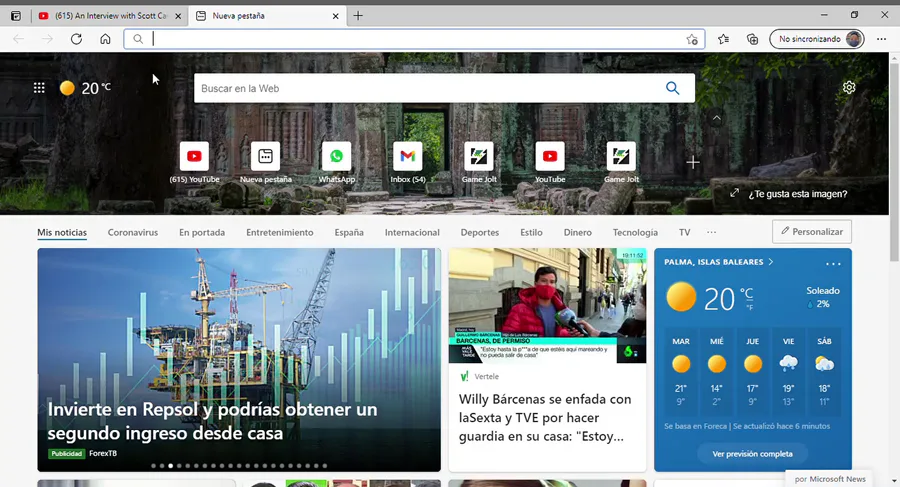Image resolution: width=900 pixels, height=487 pixels.
Task: Click Ver previsión completa button
Action: click(x=752, y=454)
